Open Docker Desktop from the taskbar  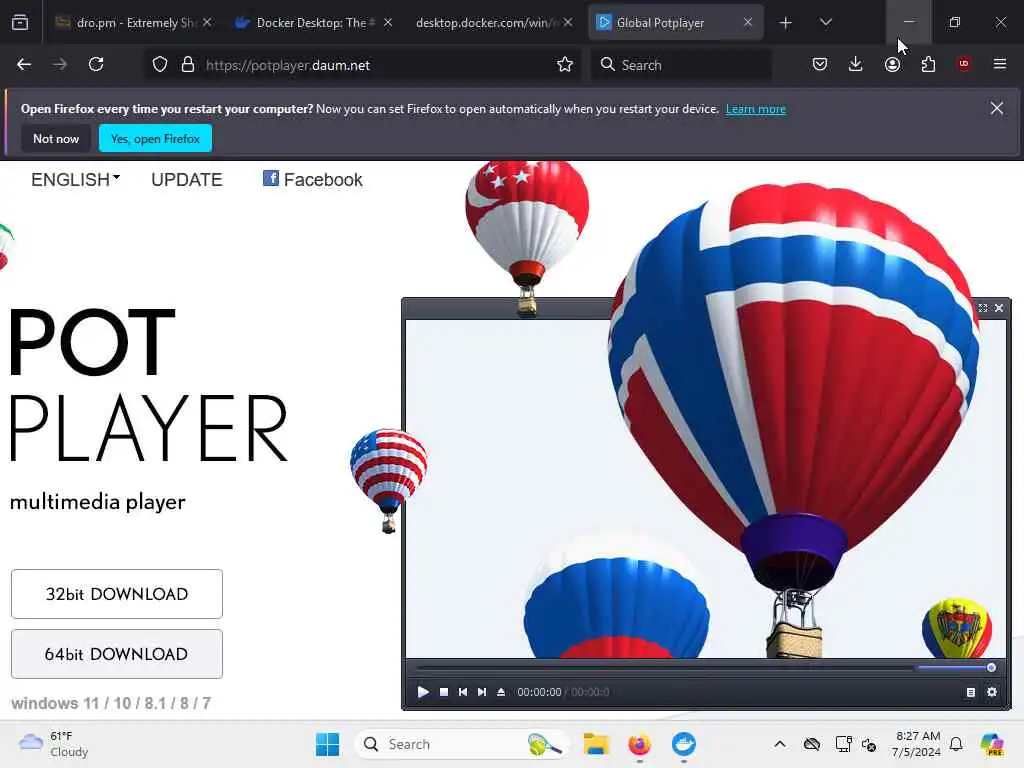pyautogui.click(x=684, y=744)
